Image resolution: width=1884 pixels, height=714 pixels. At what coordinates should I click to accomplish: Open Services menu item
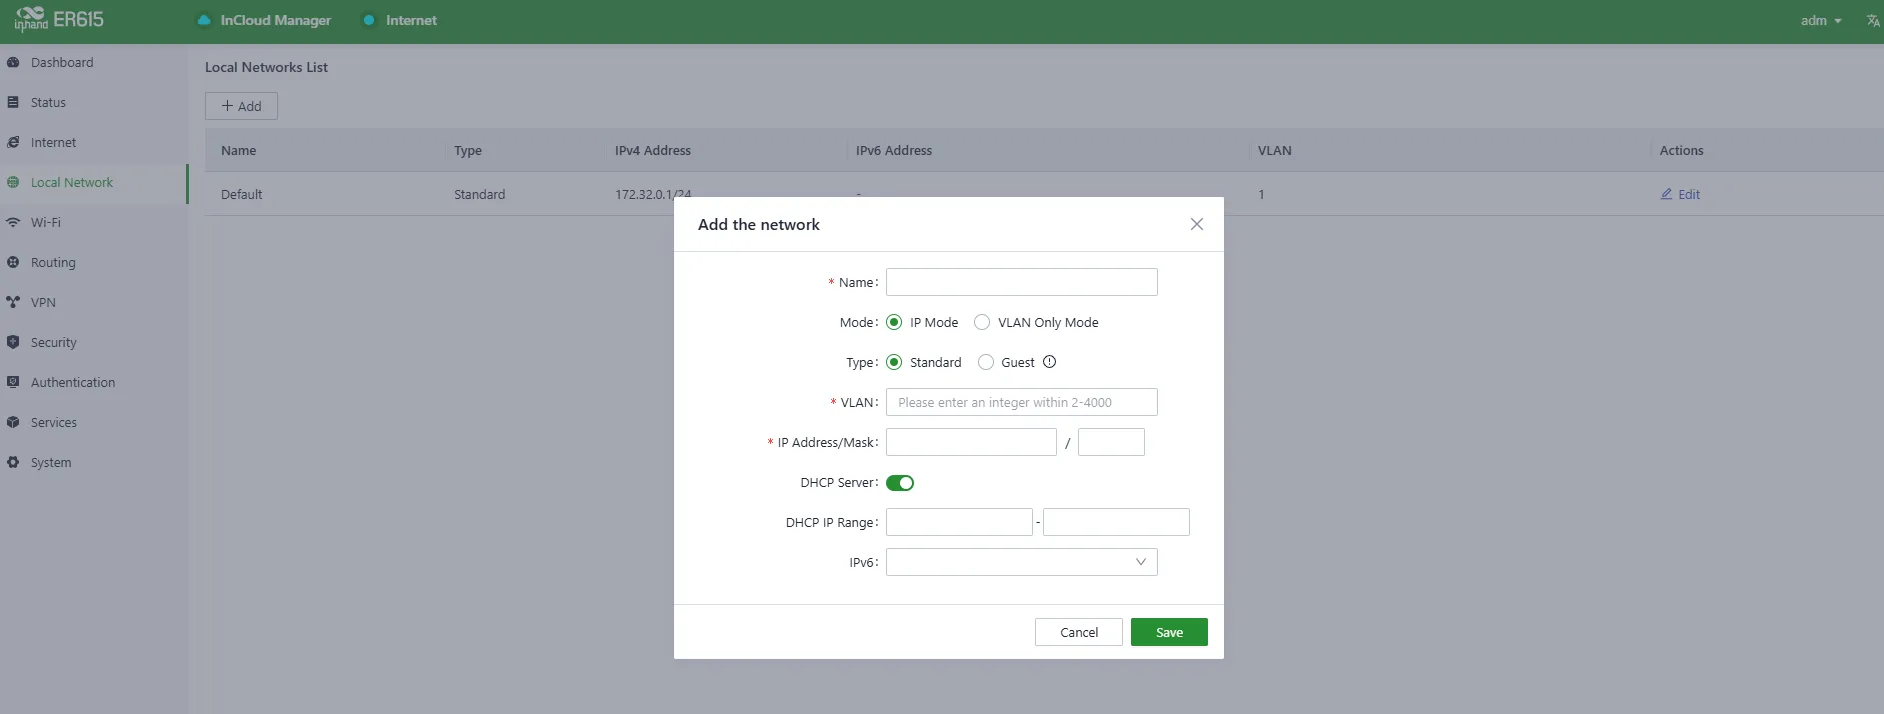click(94, 422)
